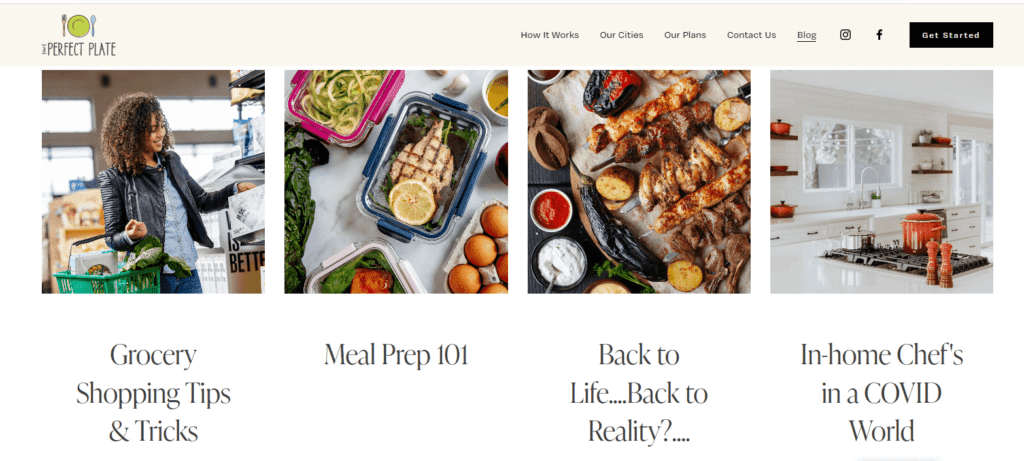This screenshot has width=1024, height=461.
Task: Open Our Plans in navigation
Action: click(685, 35)
